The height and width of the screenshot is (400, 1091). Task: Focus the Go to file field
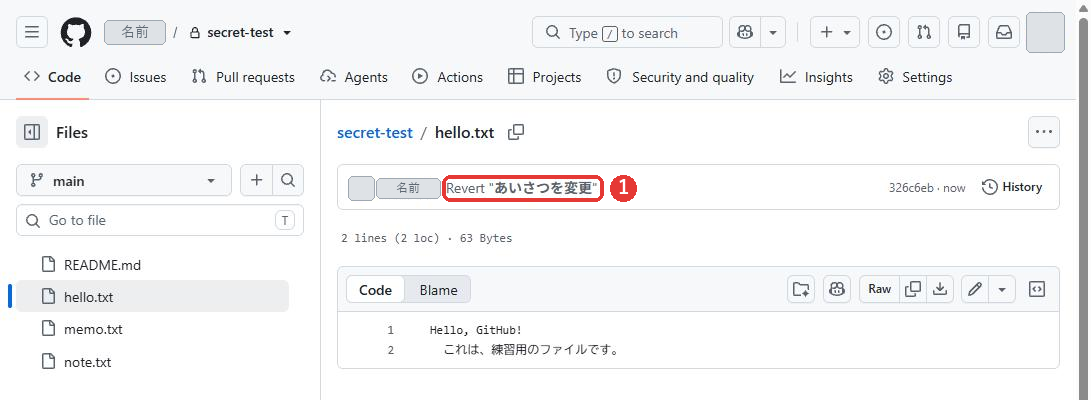pyautogui.click(x=160, y=221)
